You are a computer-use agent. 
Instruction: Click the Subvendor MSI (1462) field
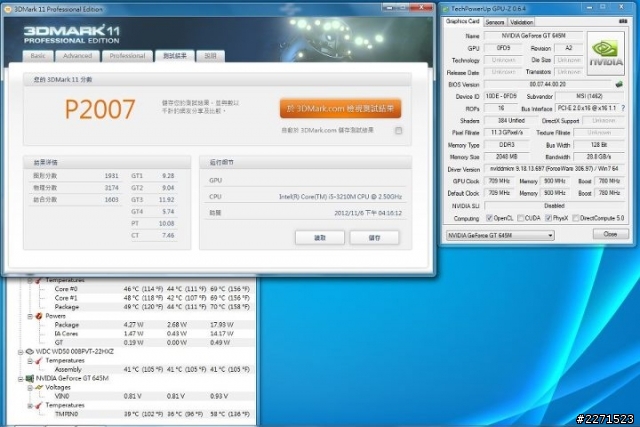pyautogui.click(x=590, y=96)
